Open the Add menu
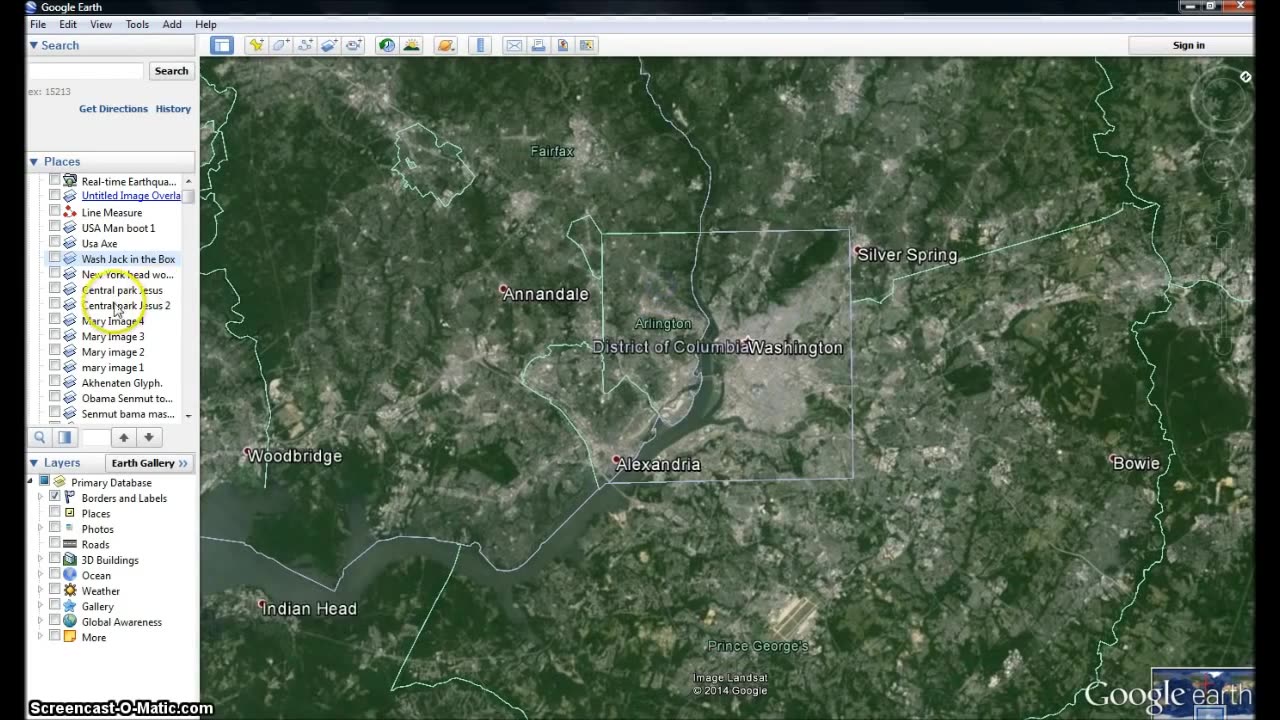 click(x=172, y=24)
